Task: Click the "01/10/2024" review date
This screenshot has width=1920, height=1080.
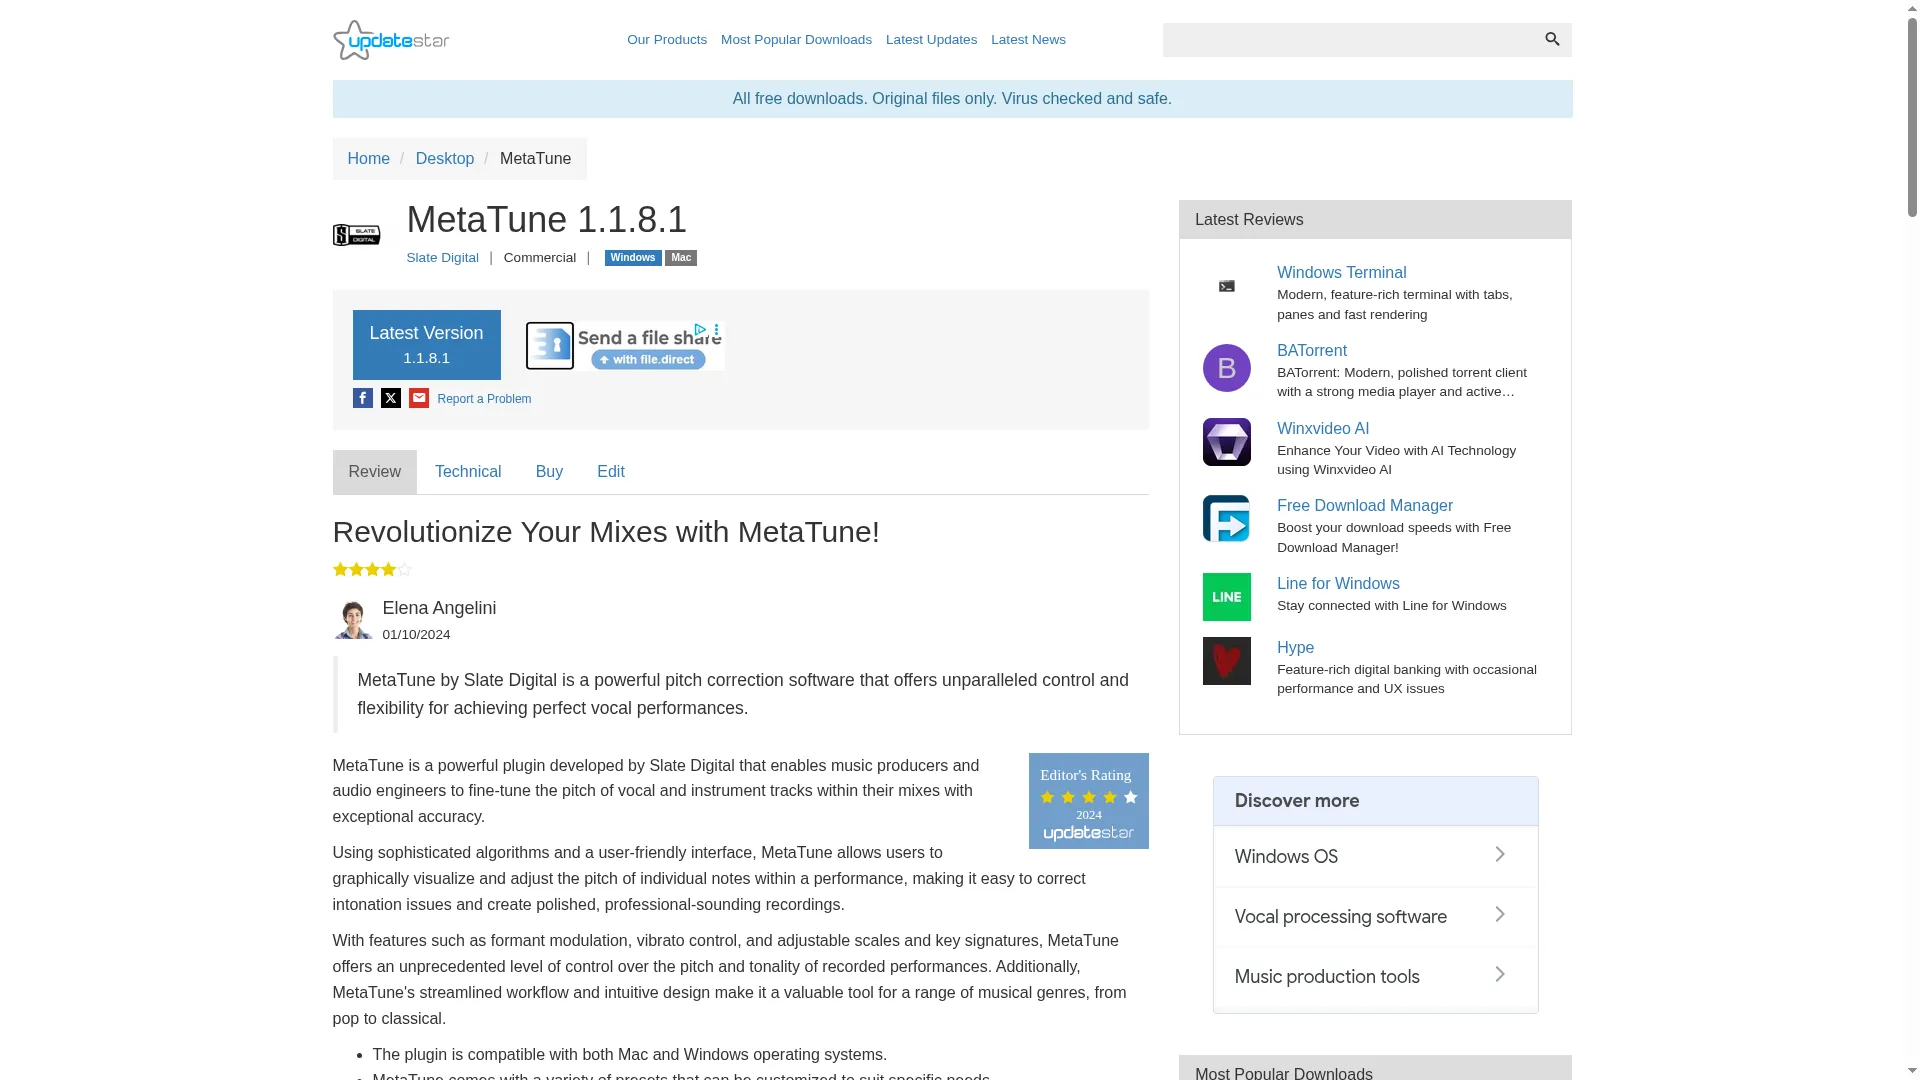Action: pos(416,635)
